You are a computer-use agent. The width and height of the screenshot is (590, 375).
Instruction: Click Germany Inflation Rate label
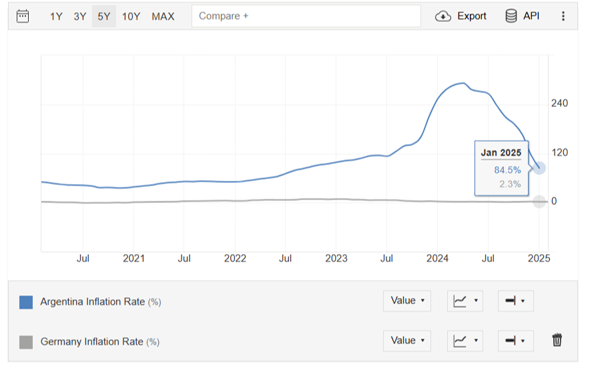click(x=100, y=342)
